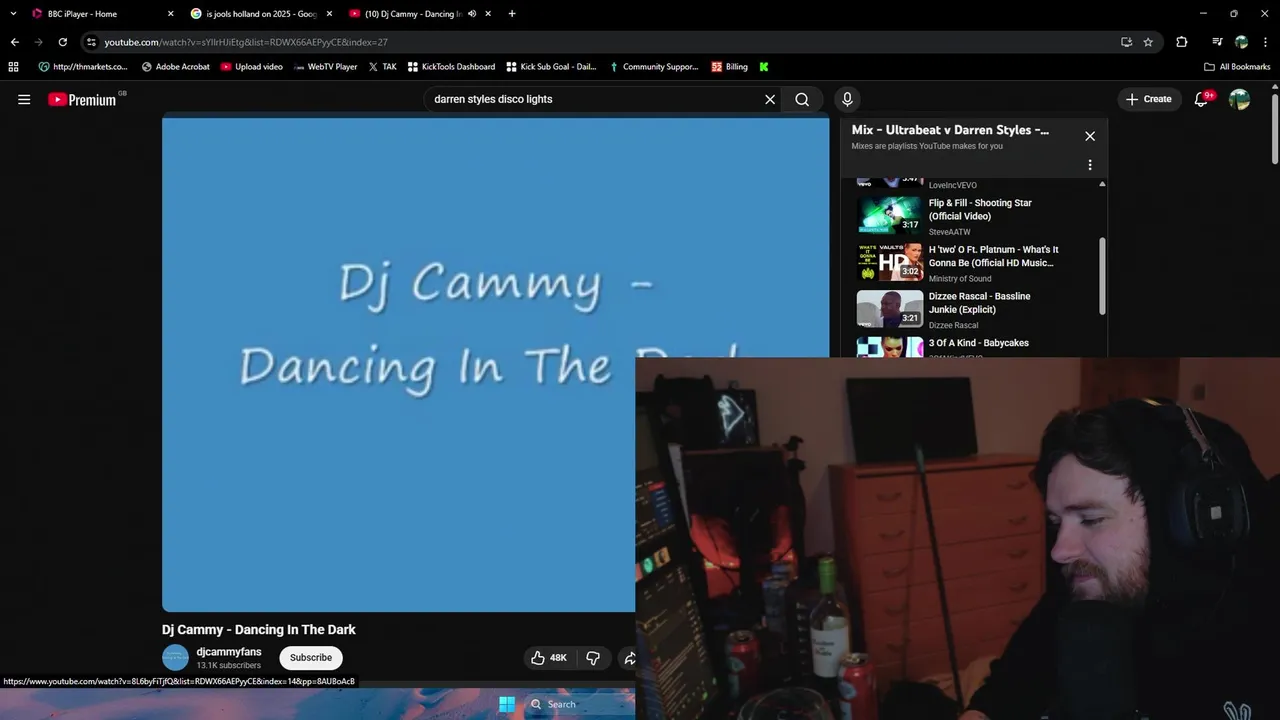
Task: Open the YouTube account avatar menu
Action: coord(1239,99)
